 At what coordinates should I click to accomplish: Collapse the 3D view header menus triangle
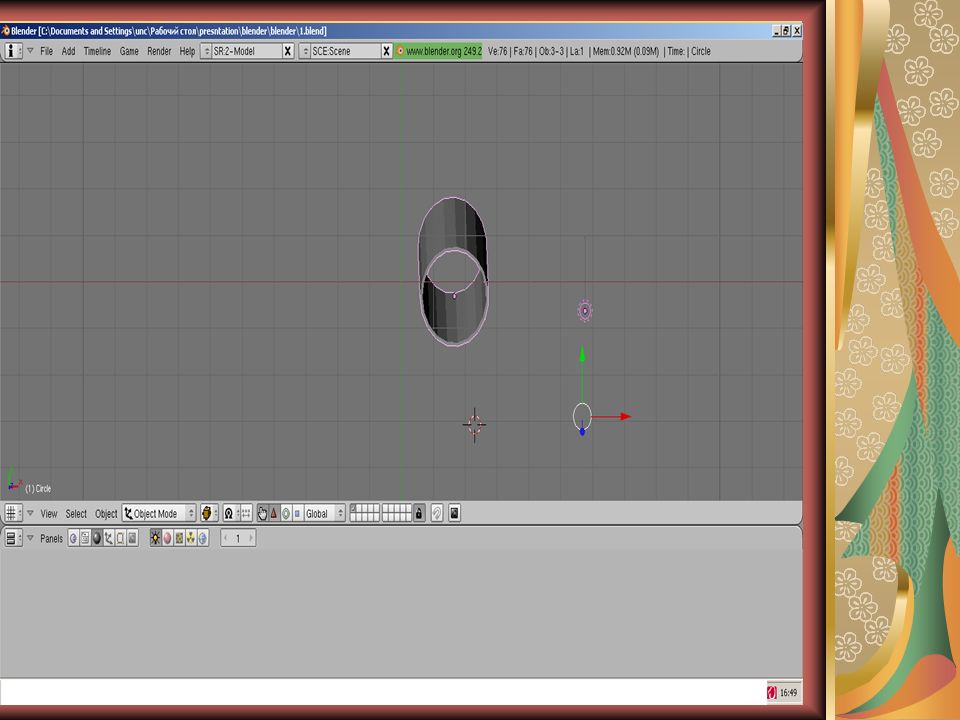[30, 513]
